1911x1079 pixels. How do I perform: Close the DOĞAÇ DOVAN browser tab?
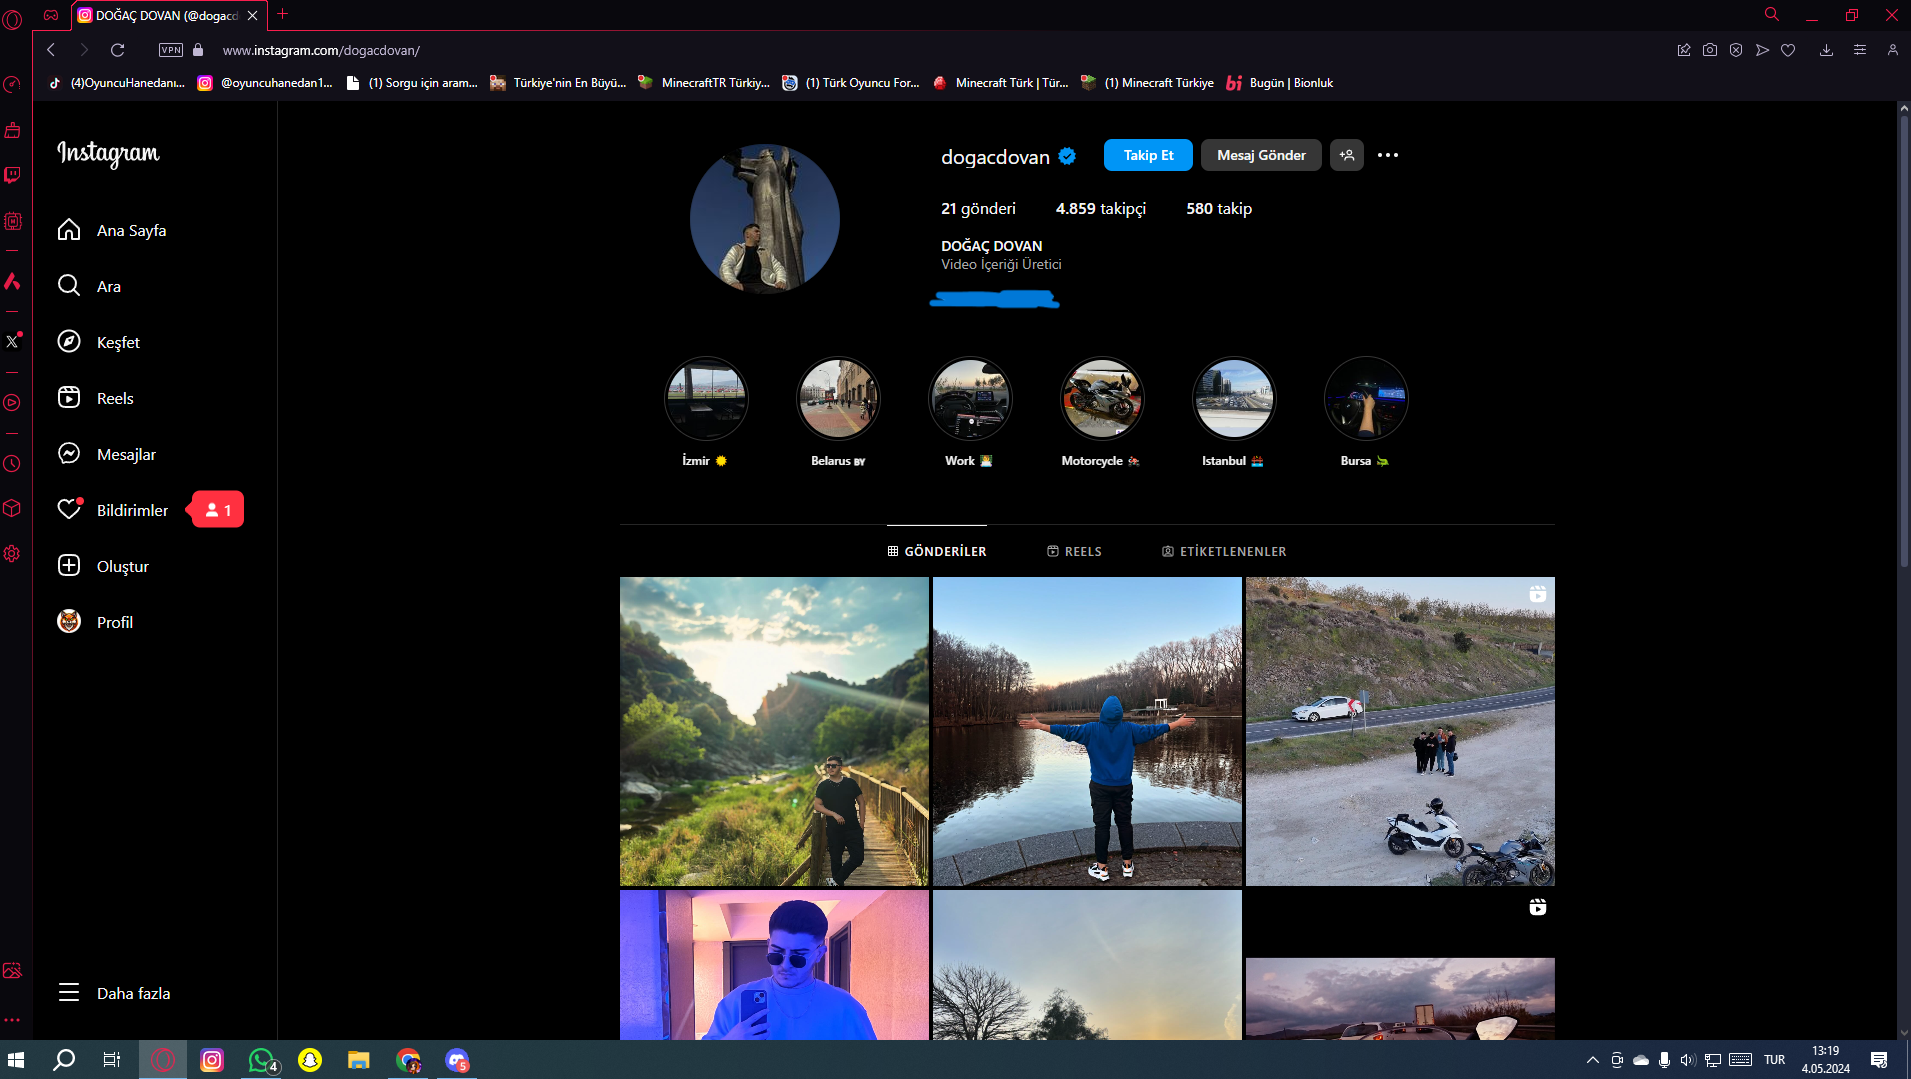[x=253, y=15]
